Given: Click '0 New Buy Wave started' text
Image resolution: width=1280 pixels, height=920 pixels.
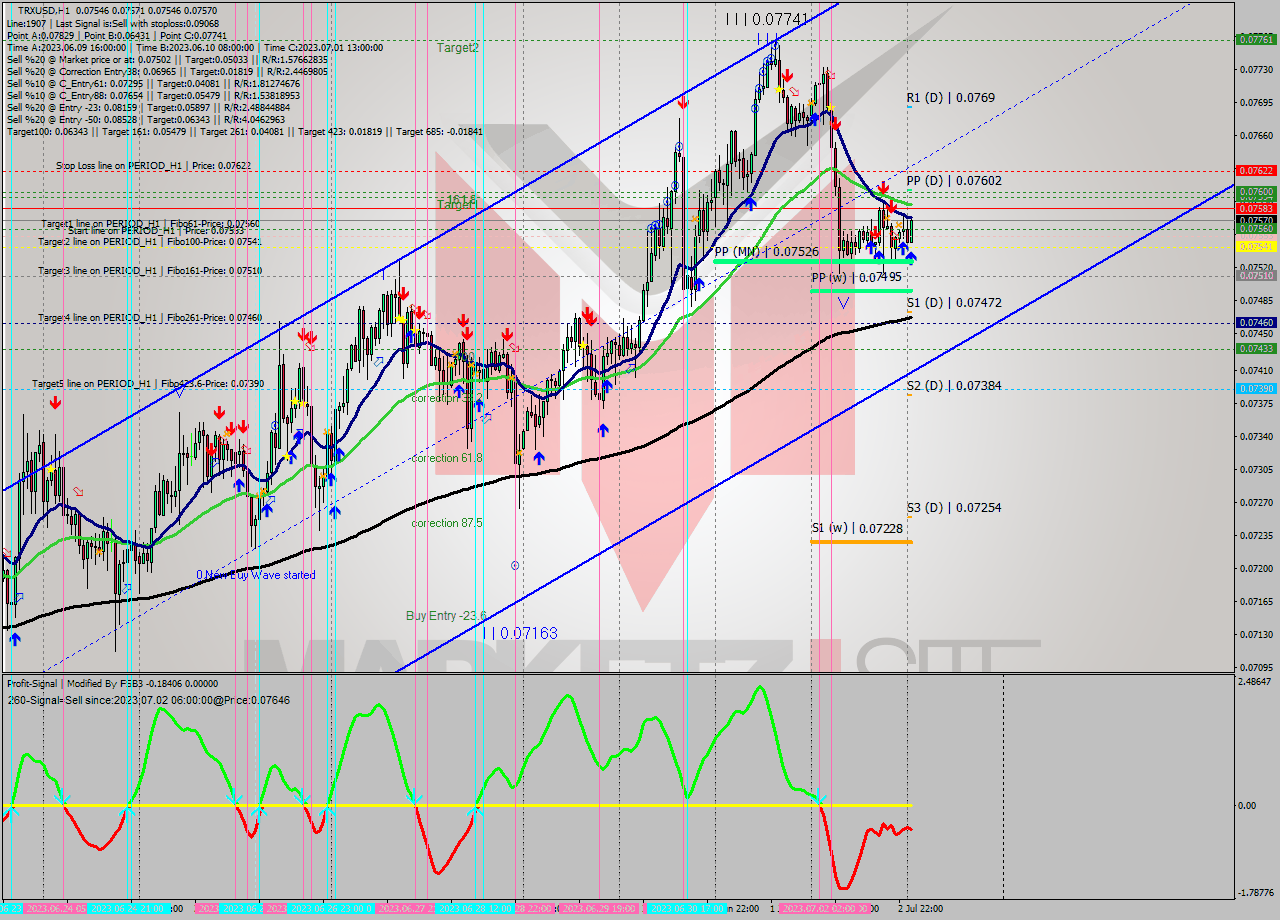Looking at the screenshot, I should click(256, 575).
